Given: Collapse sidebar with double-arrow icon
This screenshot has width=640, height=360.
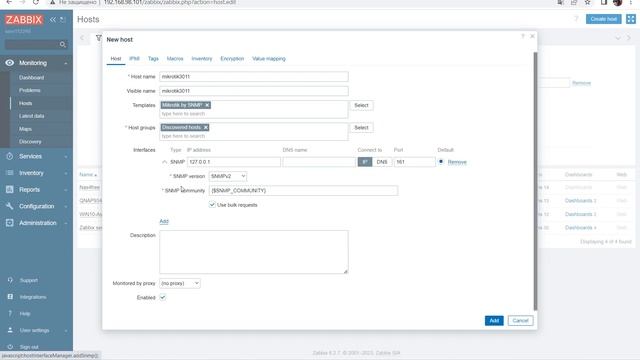Looking at the screenshot, I should pos(53,19).
